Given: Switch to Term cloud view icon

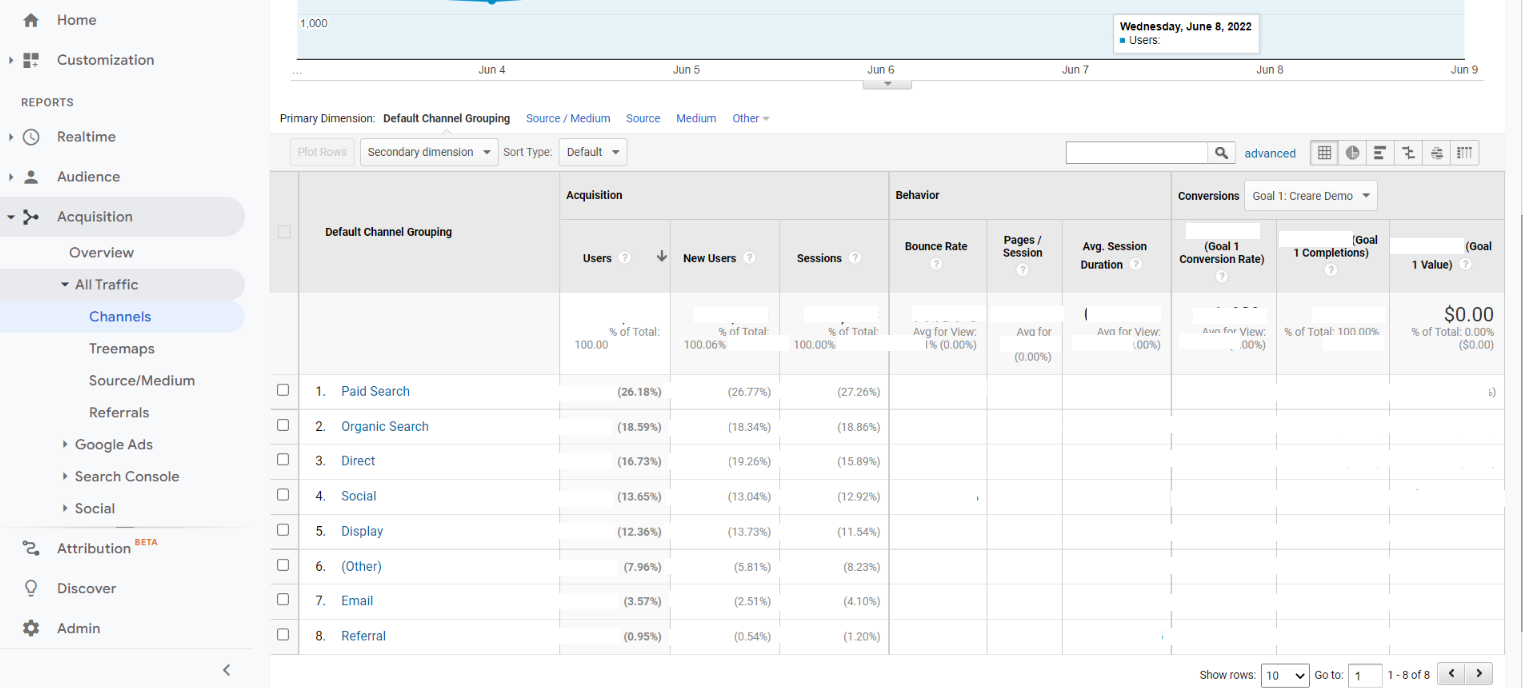Looking at the screenshot, I should pyautogui.click(x=1436, y=153).
